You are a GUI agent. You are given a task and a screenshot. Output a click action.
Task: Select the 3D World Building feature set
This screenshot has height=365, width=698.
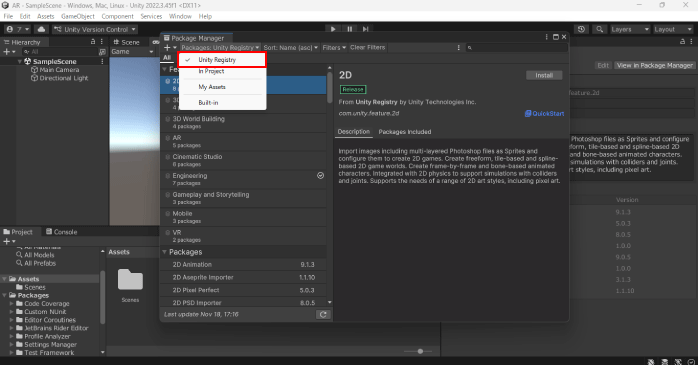point(243,122)
